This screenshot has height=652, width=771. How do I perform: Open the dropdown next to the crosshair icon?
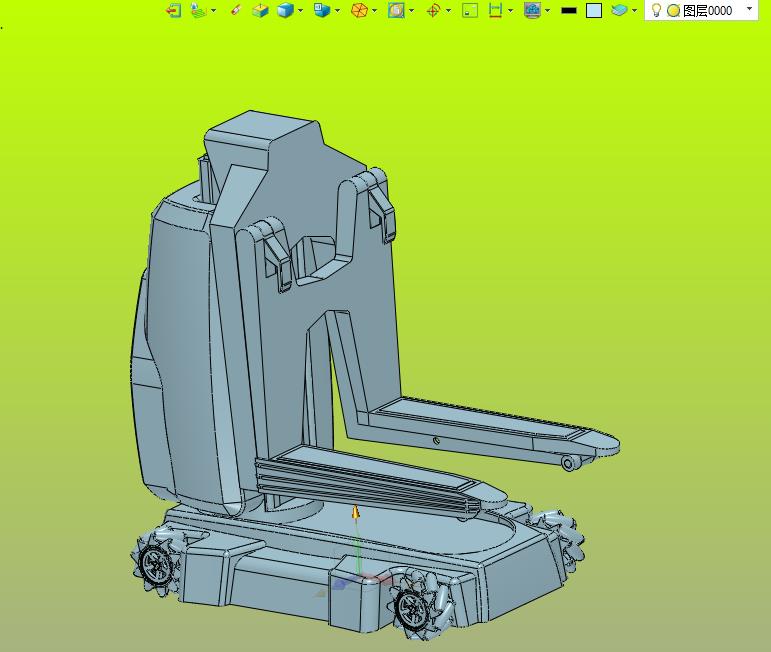(x=448, y=10)
